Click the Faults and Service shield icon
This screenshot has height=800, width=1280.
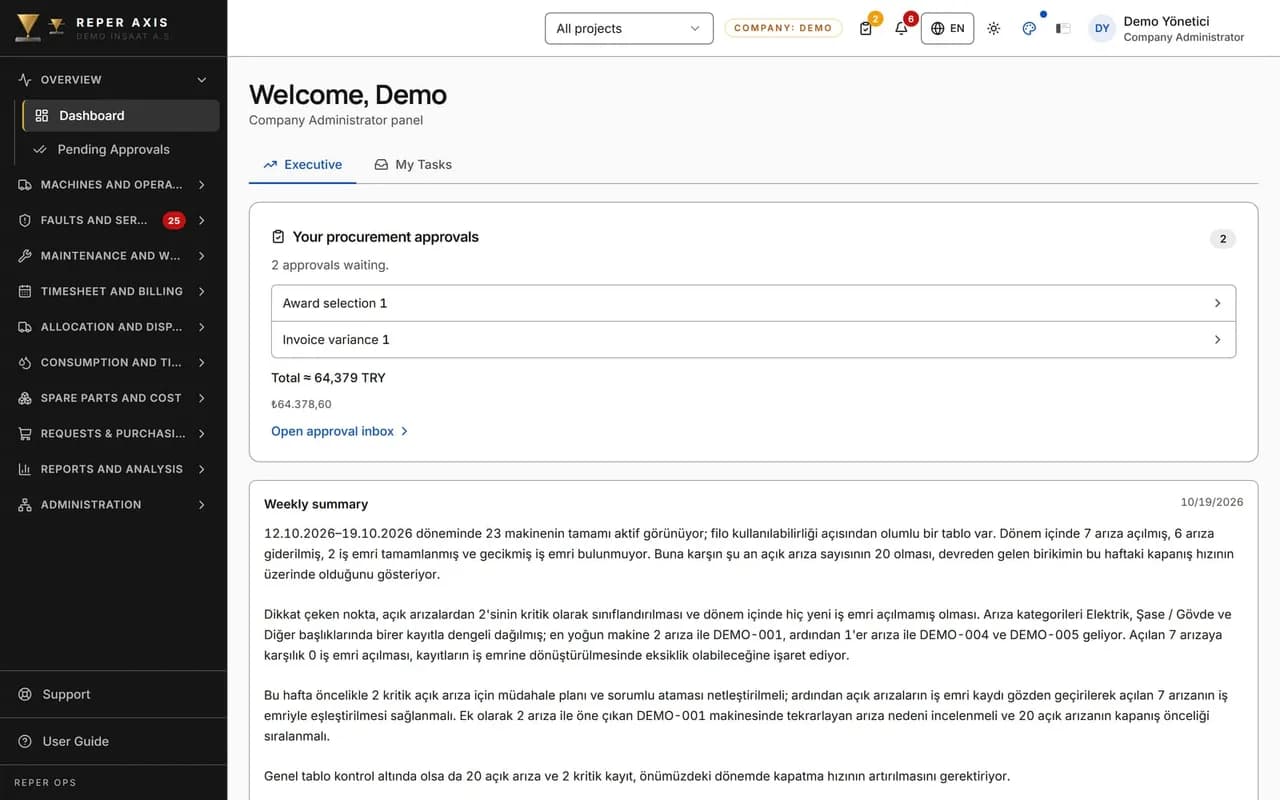point(25,220)
